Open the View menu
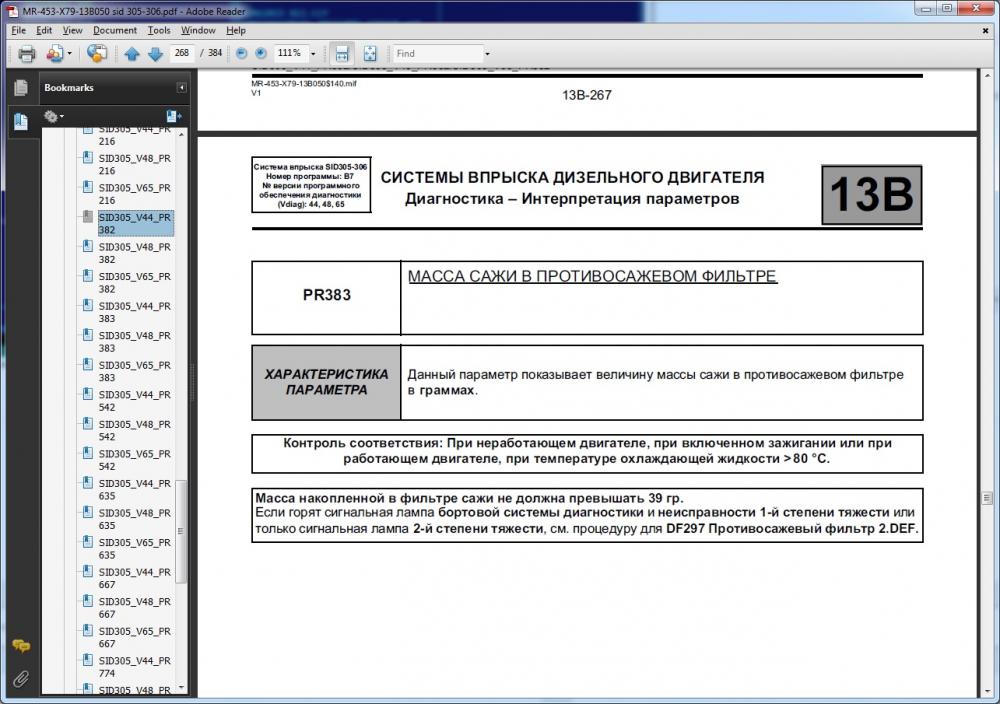Viewport: 1000px width, 704px height. pyautogui.click(x=72, y=30)
